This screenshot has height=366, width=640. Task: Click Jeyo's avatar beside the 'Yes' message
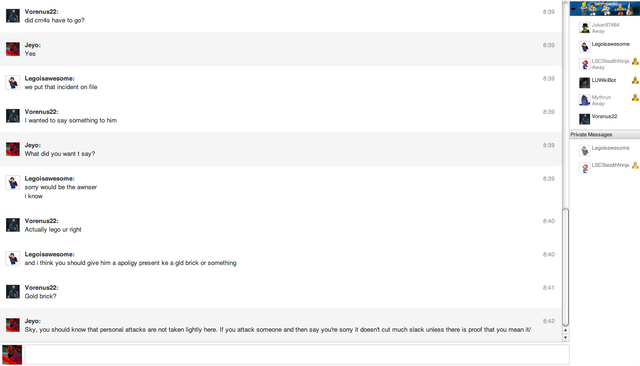pos(13,49)
